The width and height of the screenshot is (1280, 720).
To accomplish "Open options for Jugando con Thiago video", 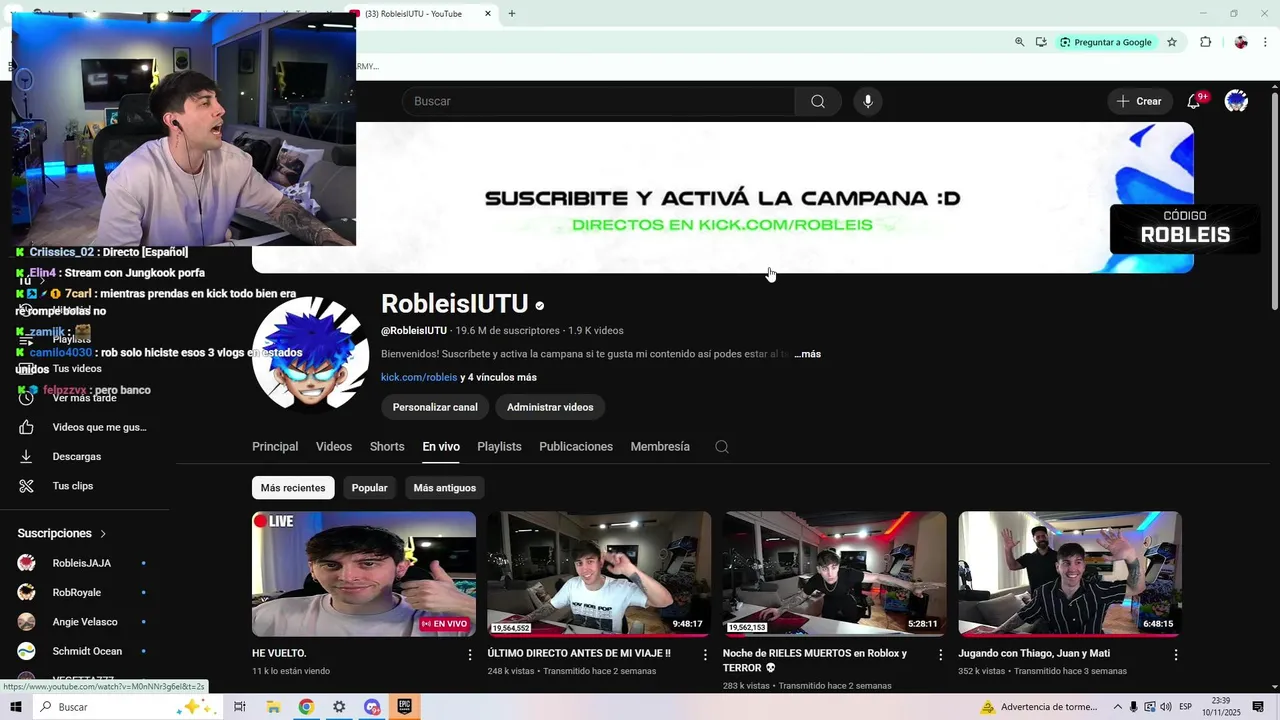I will [1176, 655].
